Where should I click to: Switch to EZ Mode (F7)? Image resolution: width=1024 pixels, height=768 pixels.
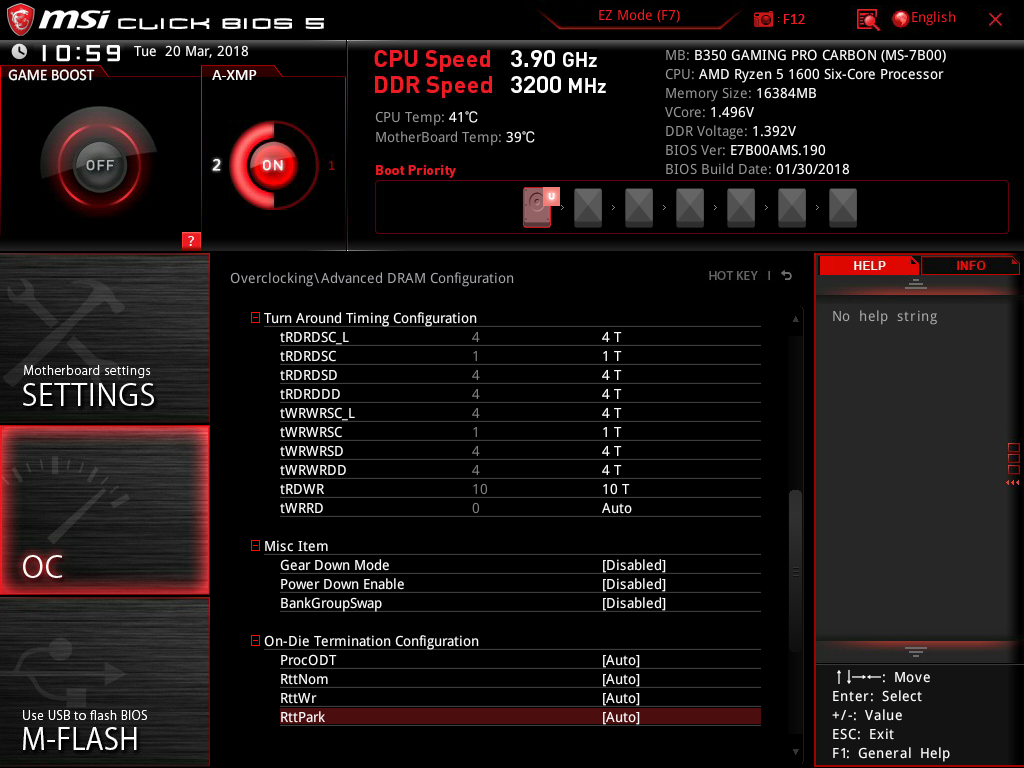pos(639,15)
